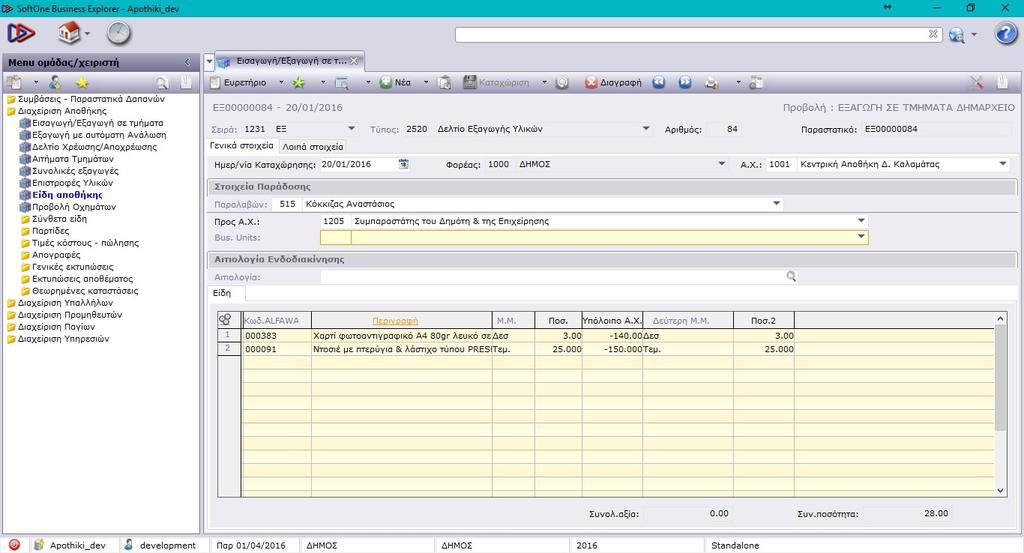Go to previous record with blue arrow
The image size is (1024, 553).
pyautogui.click(x=659, y=82)
